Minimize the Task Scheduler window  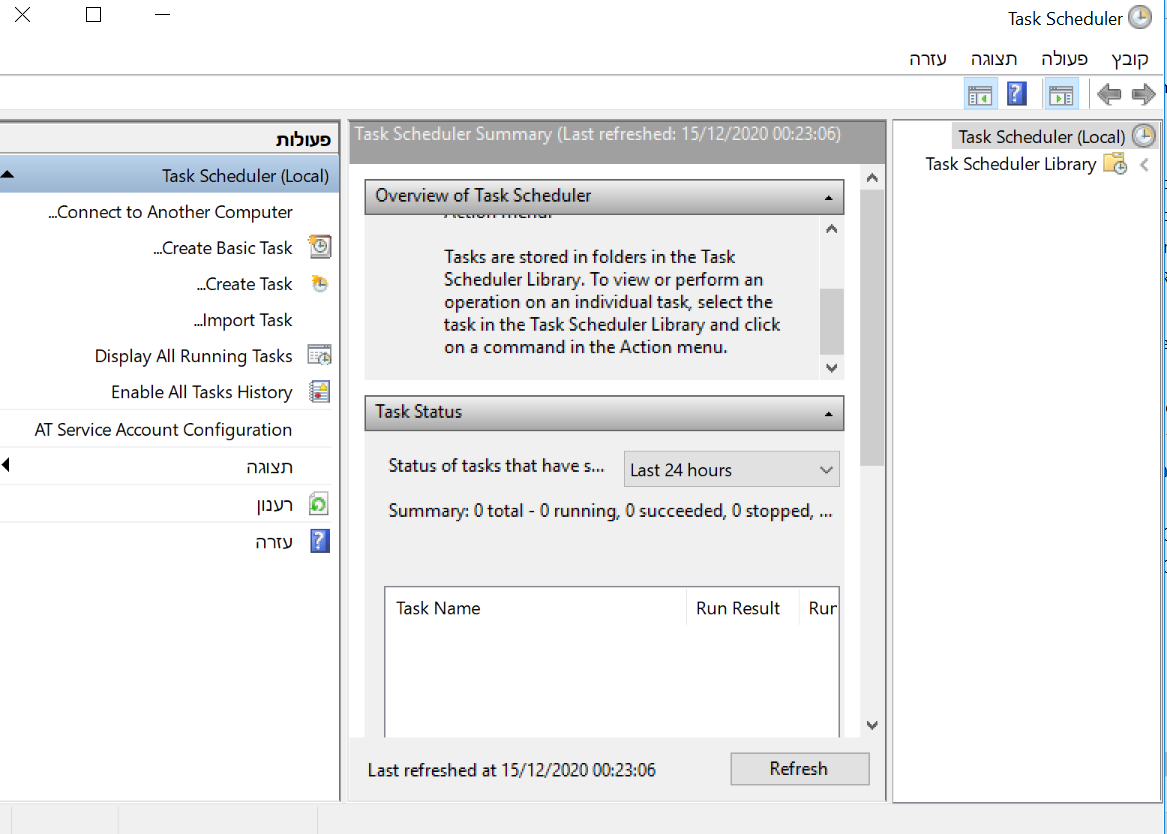click(162, 14)
